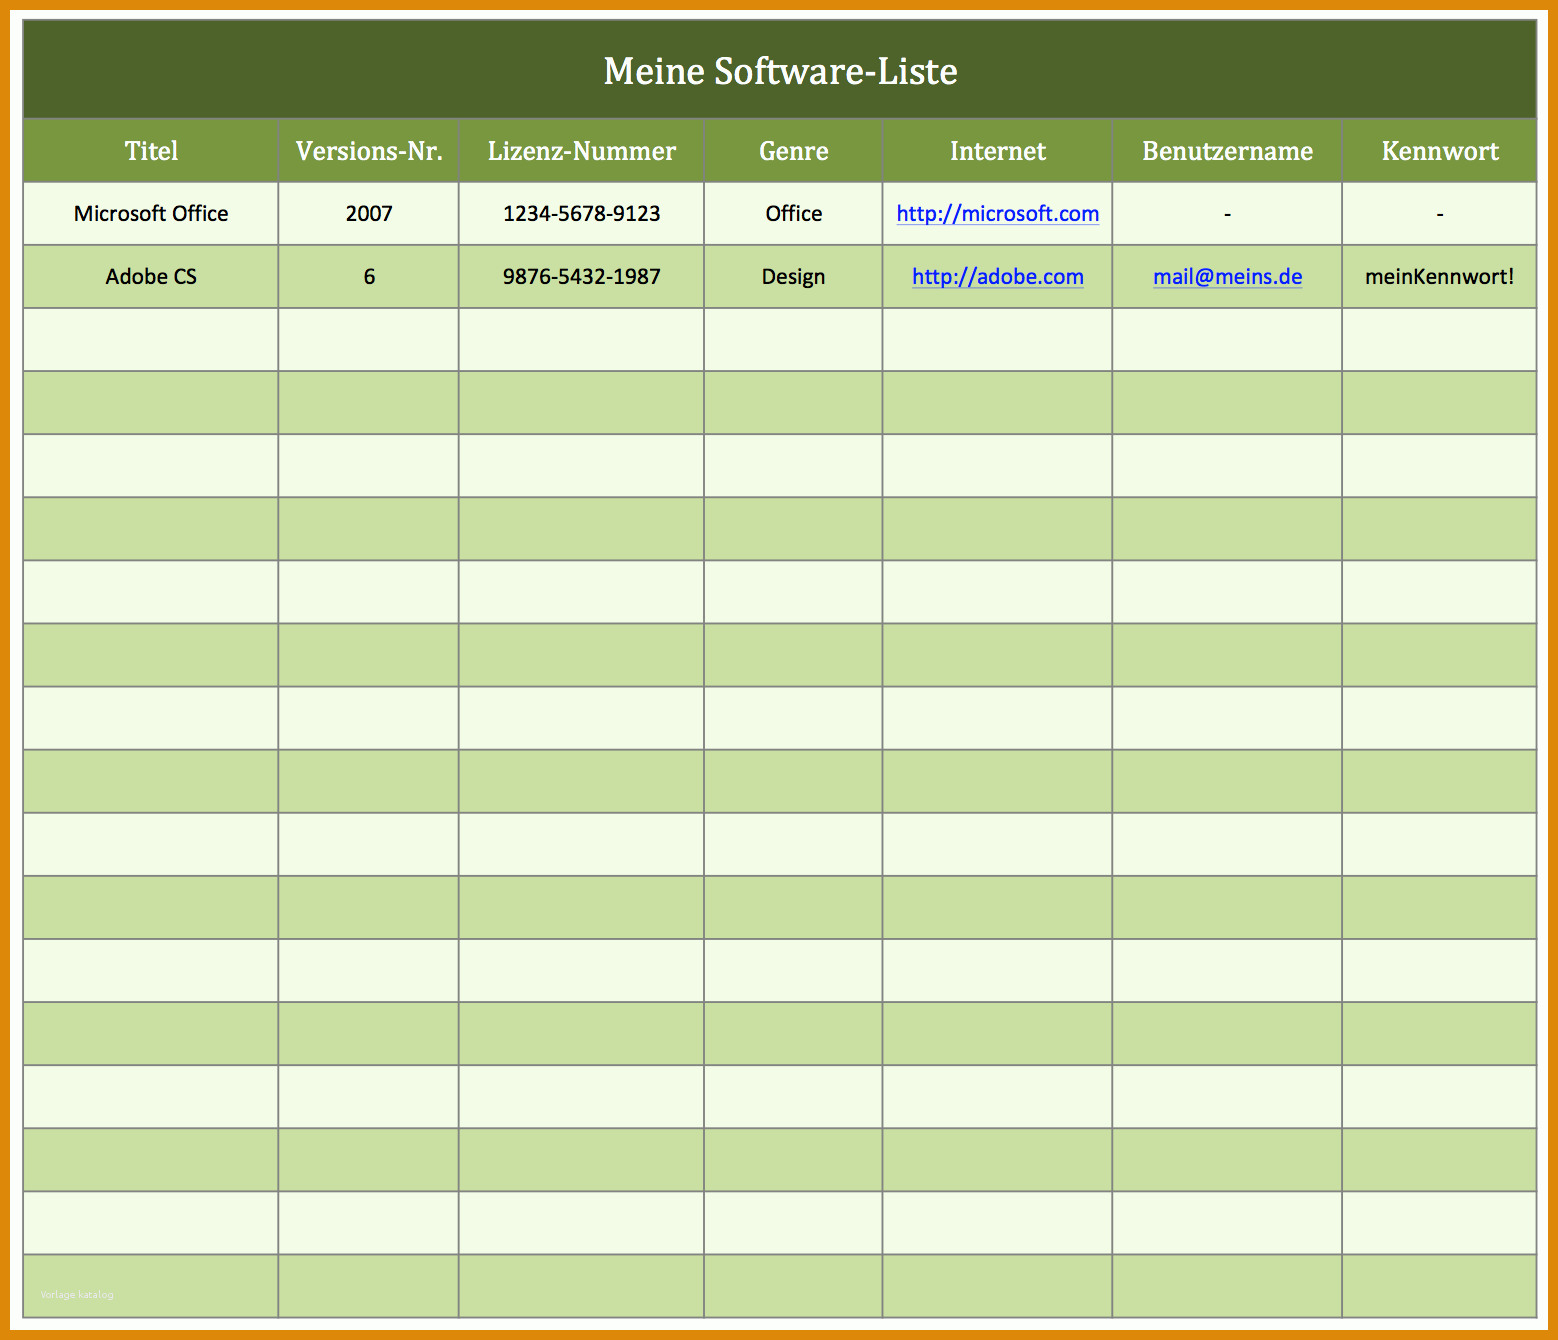Click the Office genre cell

793,213
